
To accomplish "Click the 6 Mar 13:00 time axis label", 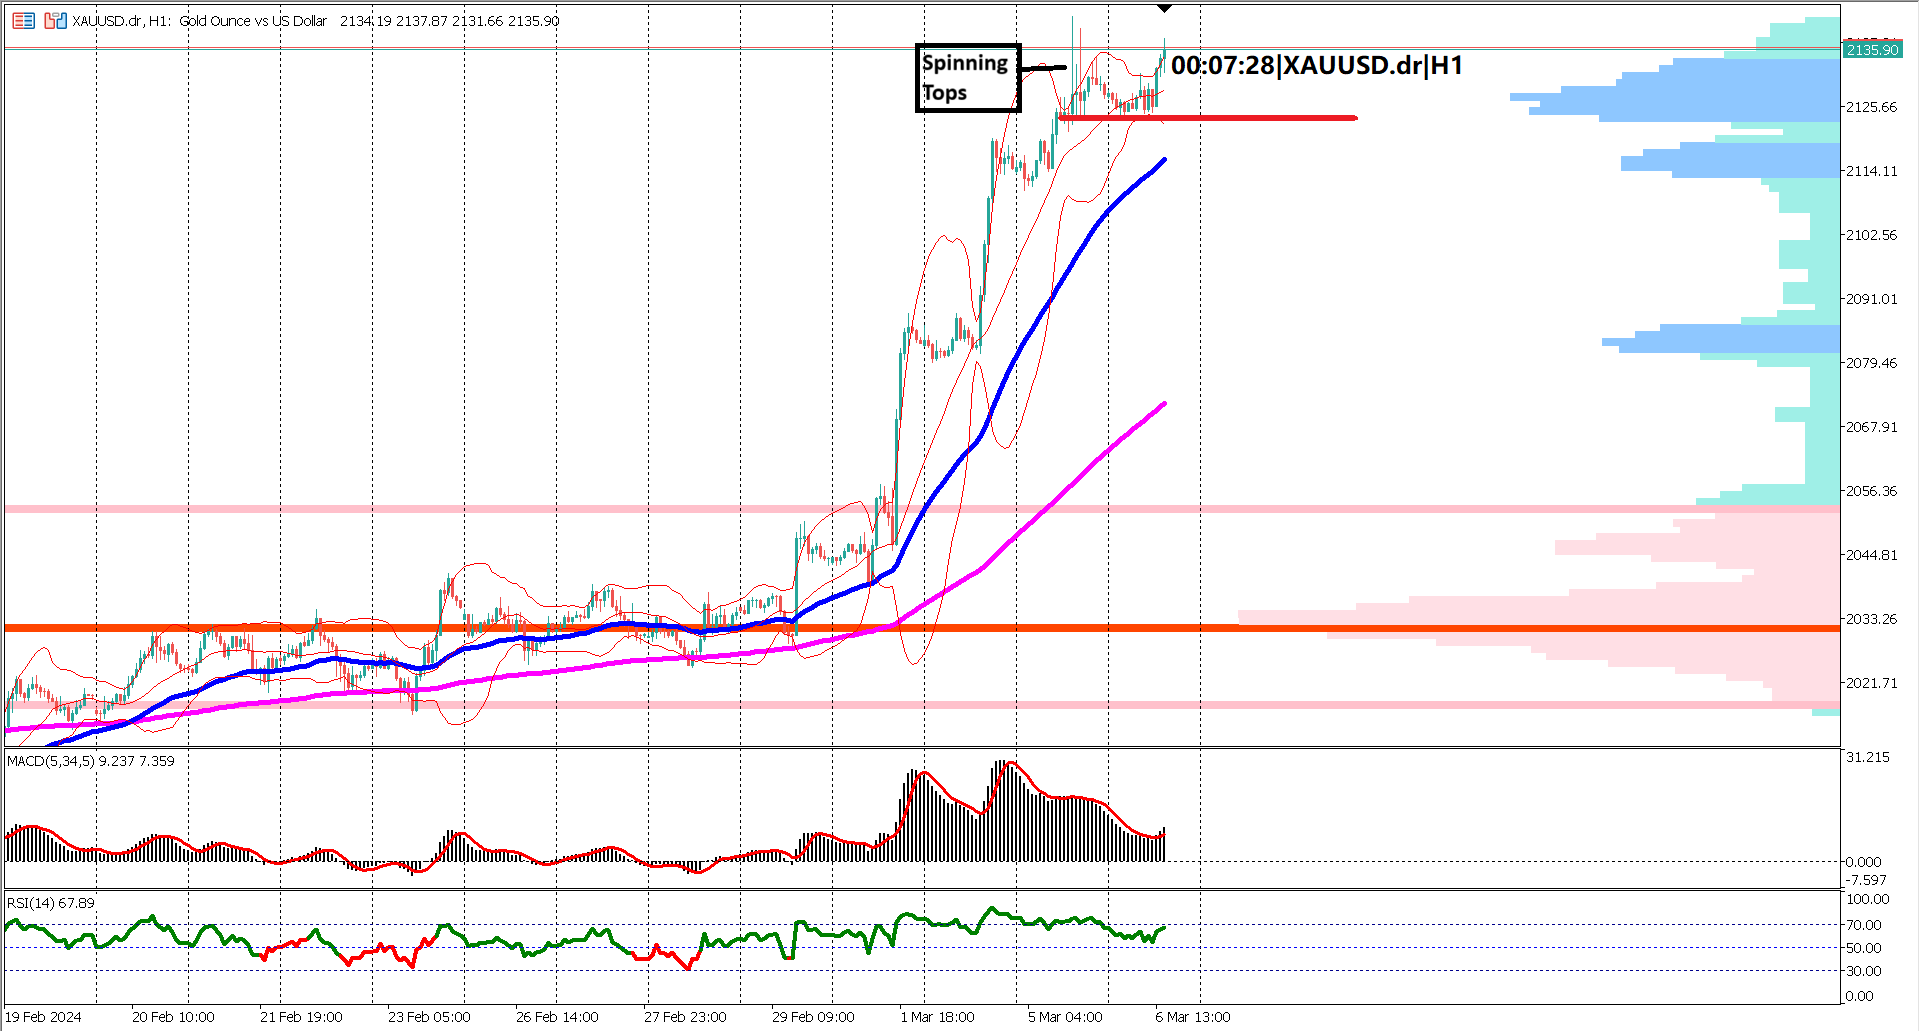I will 1191,1016.
